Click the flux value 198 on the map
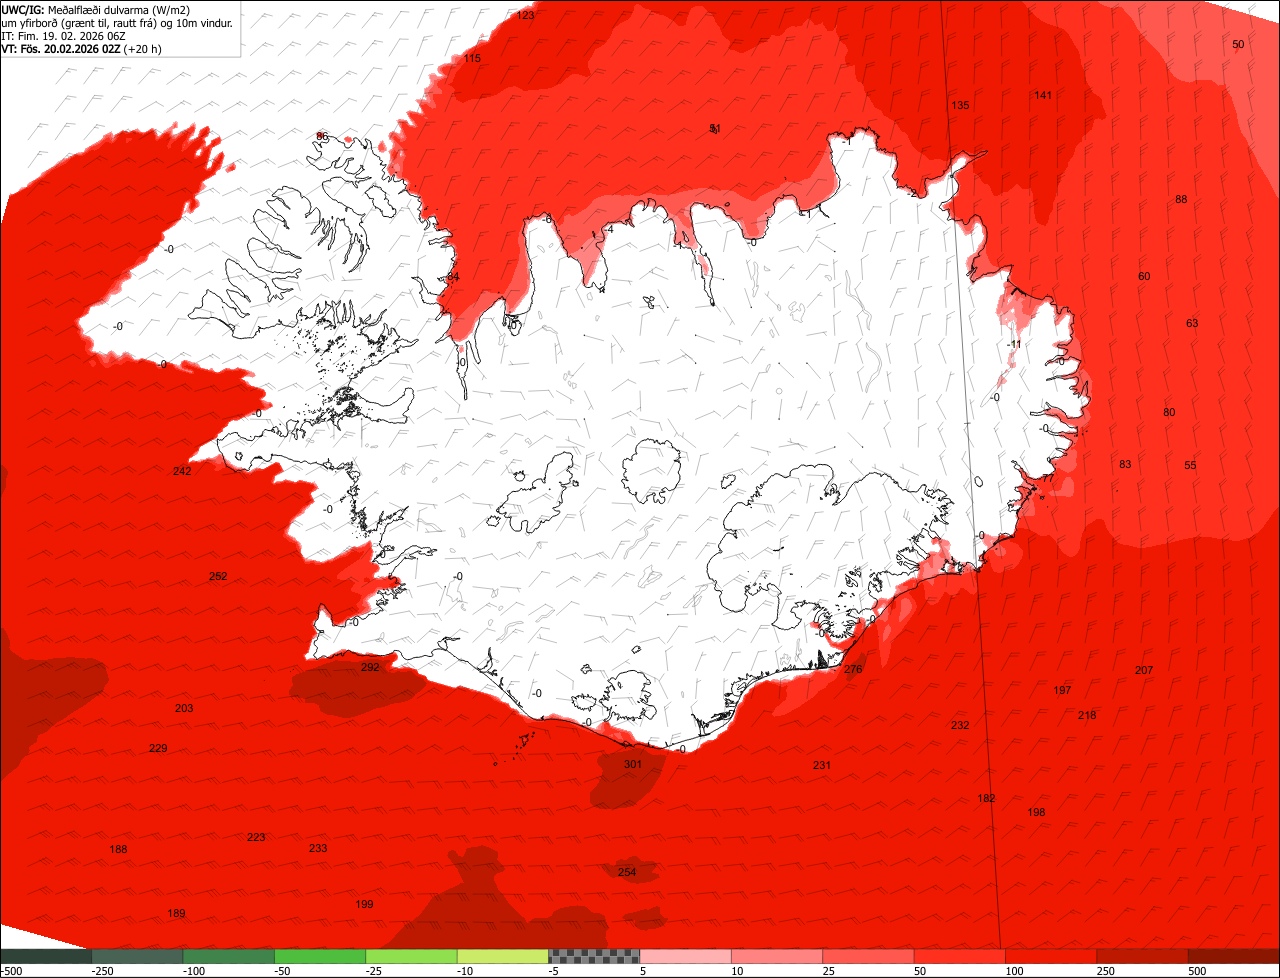Screen dimensions: 1280x978 (1036, 812)
